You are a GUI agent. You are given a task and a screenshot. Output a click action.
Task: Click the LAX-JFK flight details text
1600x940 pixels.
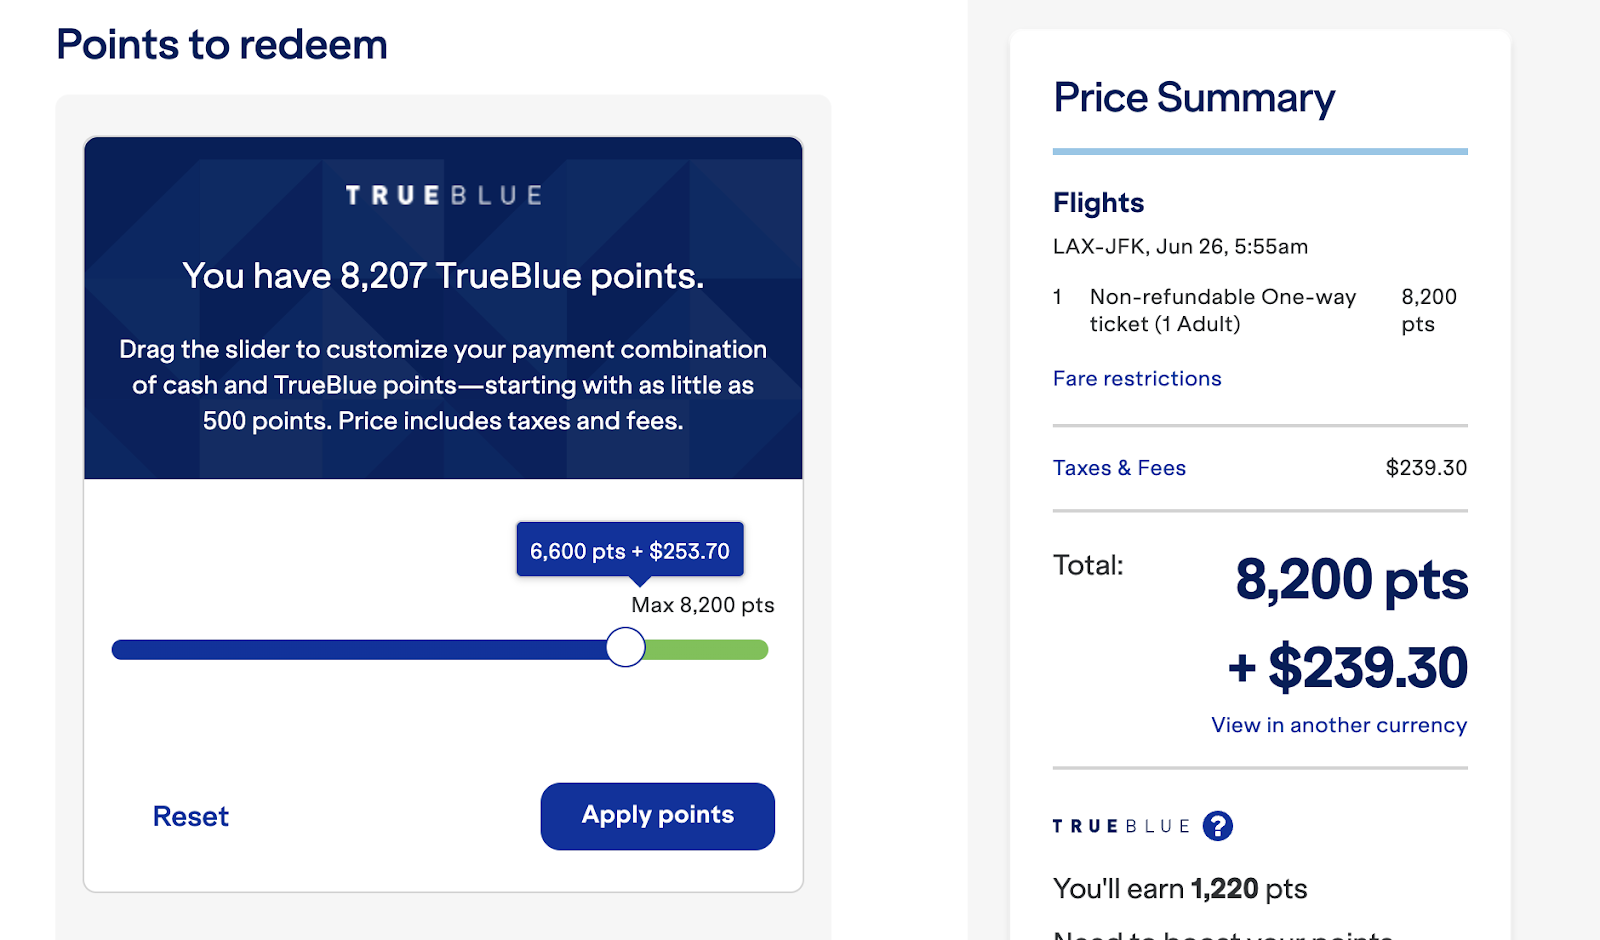(x=1180, y=247)
